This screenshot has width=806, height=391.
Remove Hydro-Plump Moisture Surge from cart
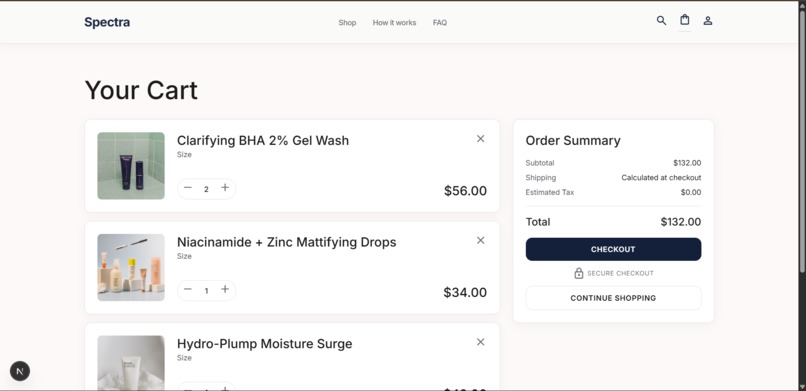481,342
